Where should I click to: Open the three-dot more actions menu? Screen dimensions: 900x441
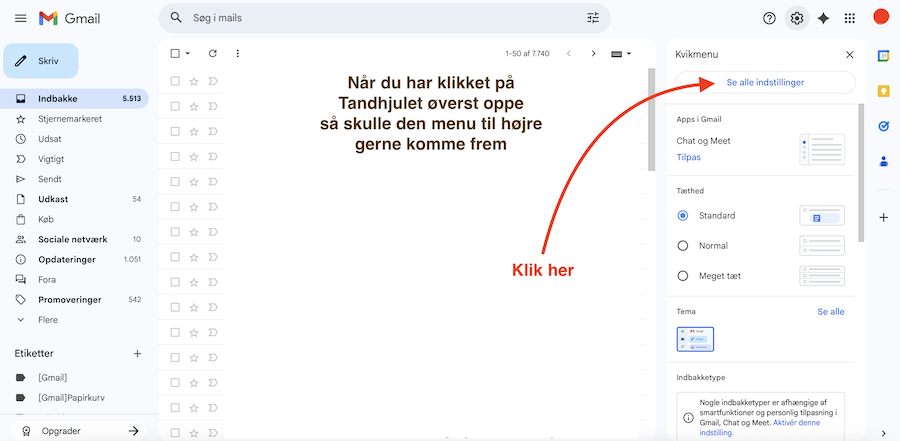coord(238,53)
